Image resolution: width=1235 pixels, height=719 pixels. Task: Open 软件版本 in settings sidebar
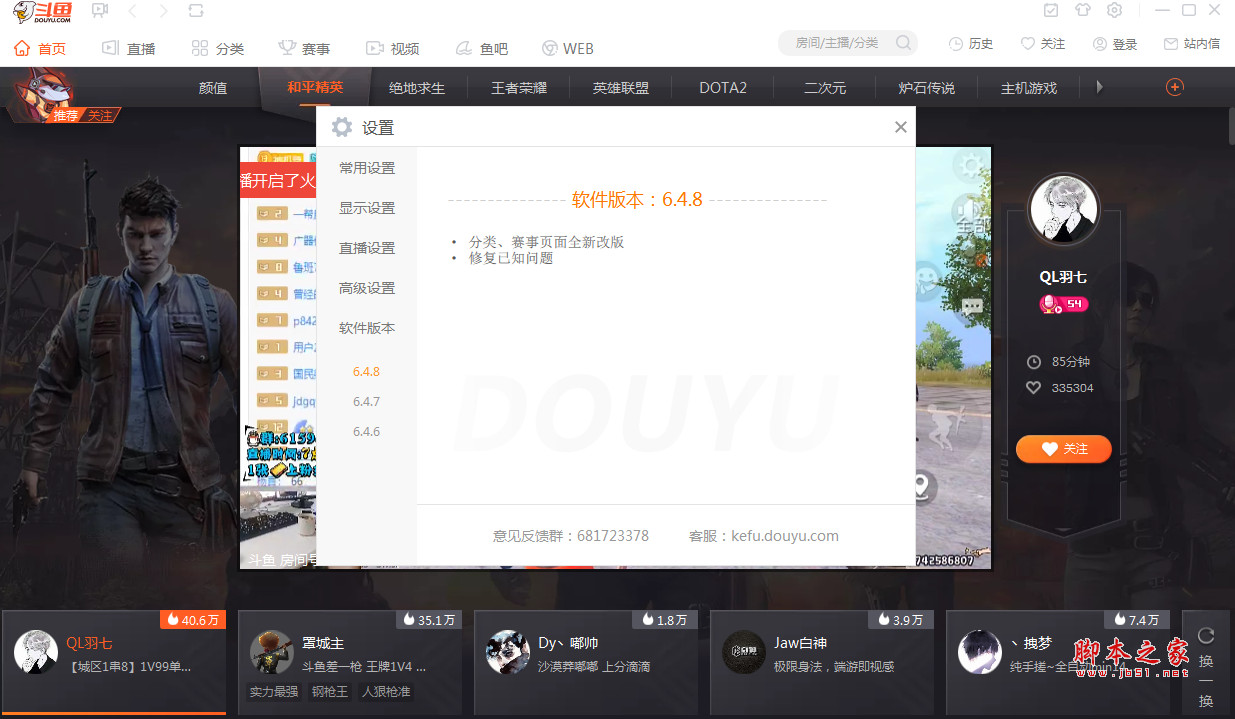point(367,328)
